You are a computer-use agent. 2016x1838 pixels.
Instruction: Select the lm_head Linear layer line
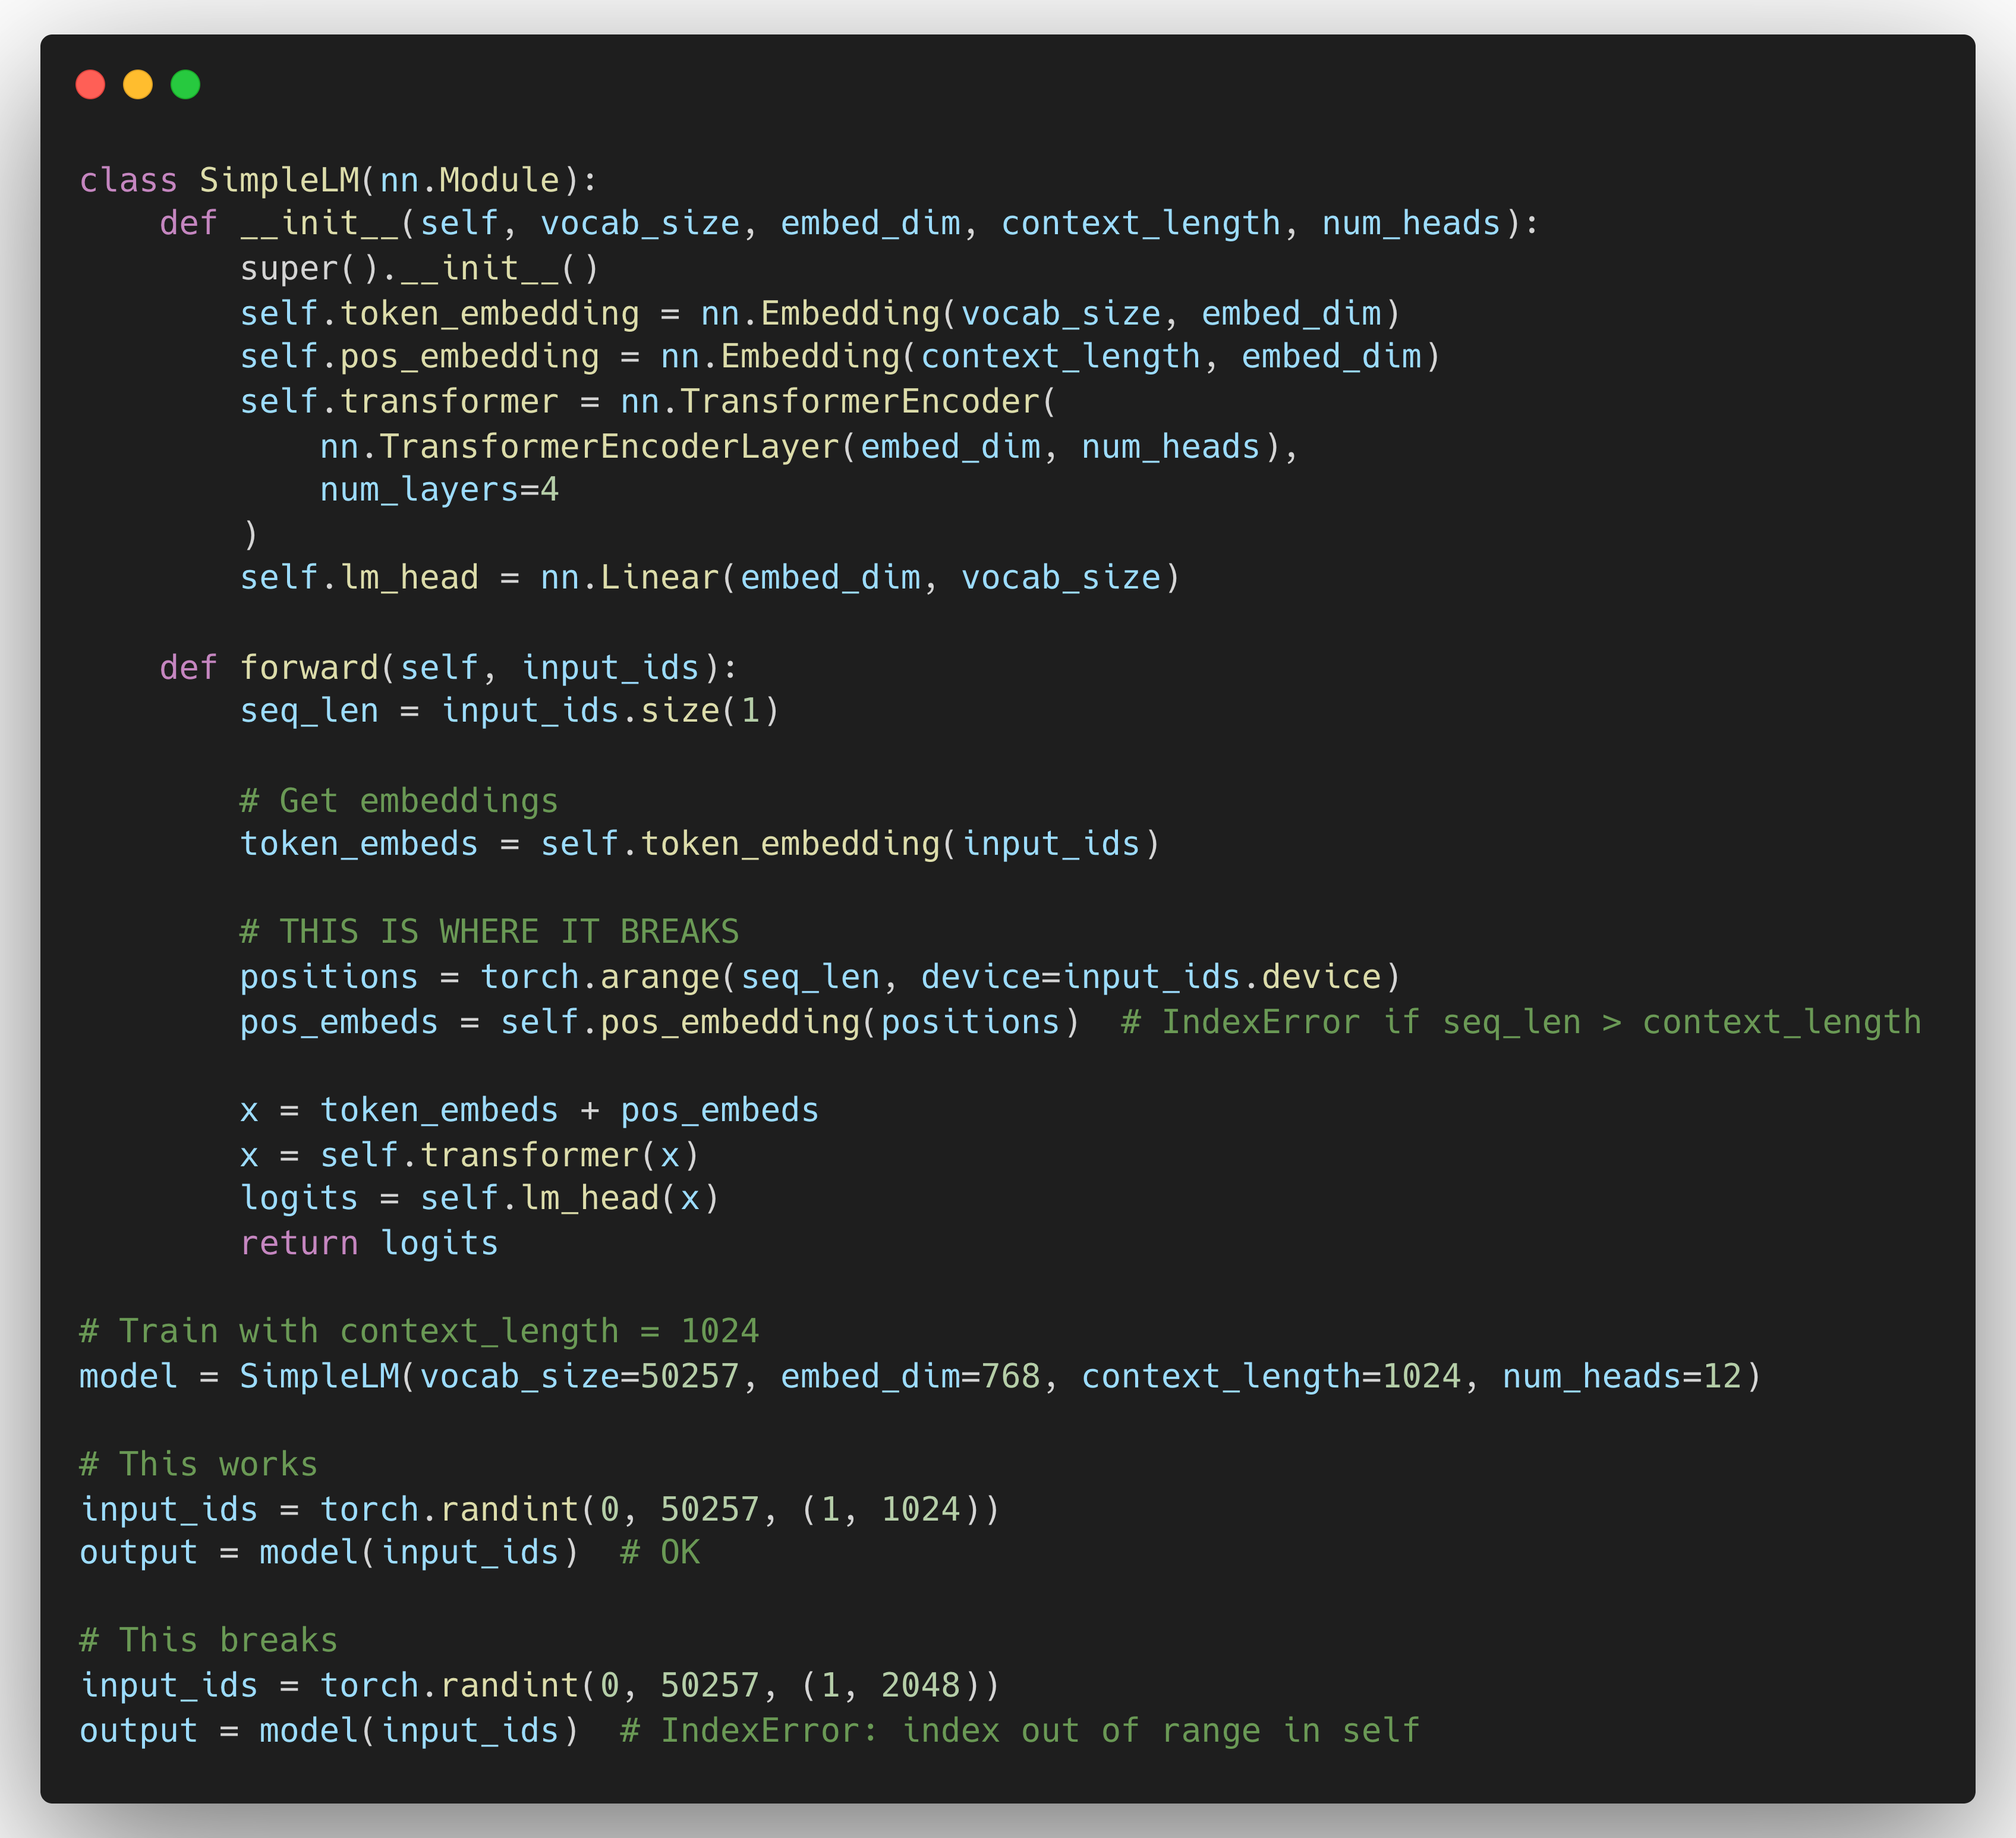[x=710, y=577]
